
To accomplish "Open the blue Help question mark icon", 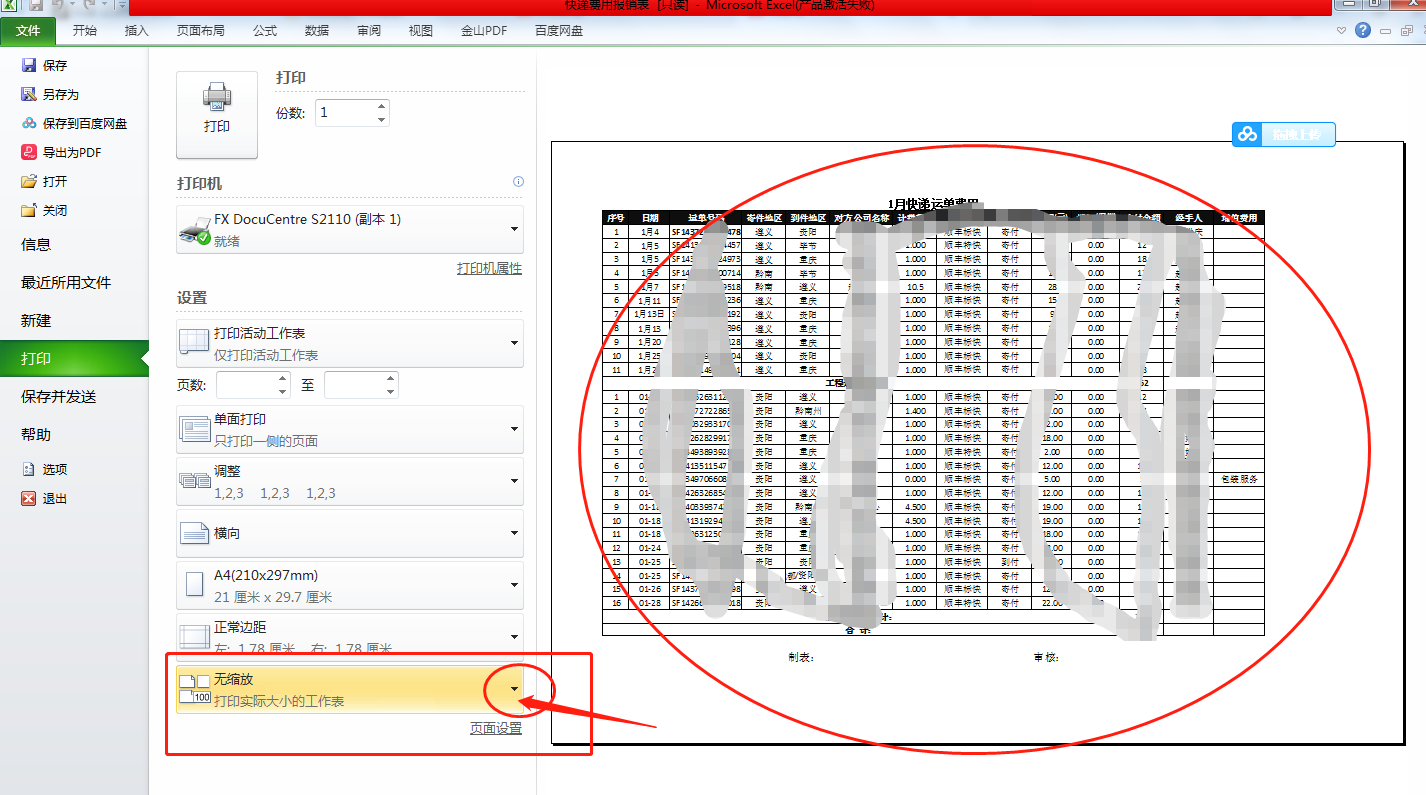I will coord(1363,31).
